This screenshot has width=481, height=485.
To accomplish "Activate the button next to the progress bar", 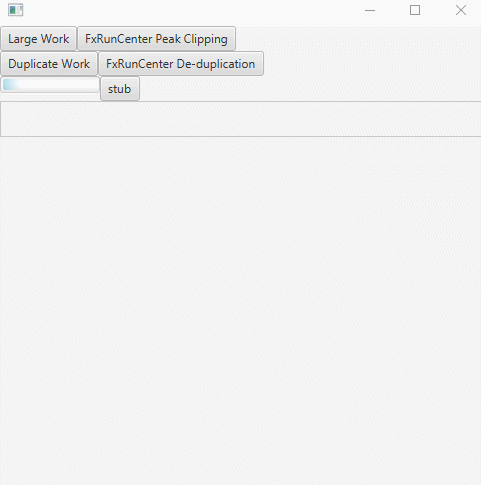I will (x=120, y=89).
